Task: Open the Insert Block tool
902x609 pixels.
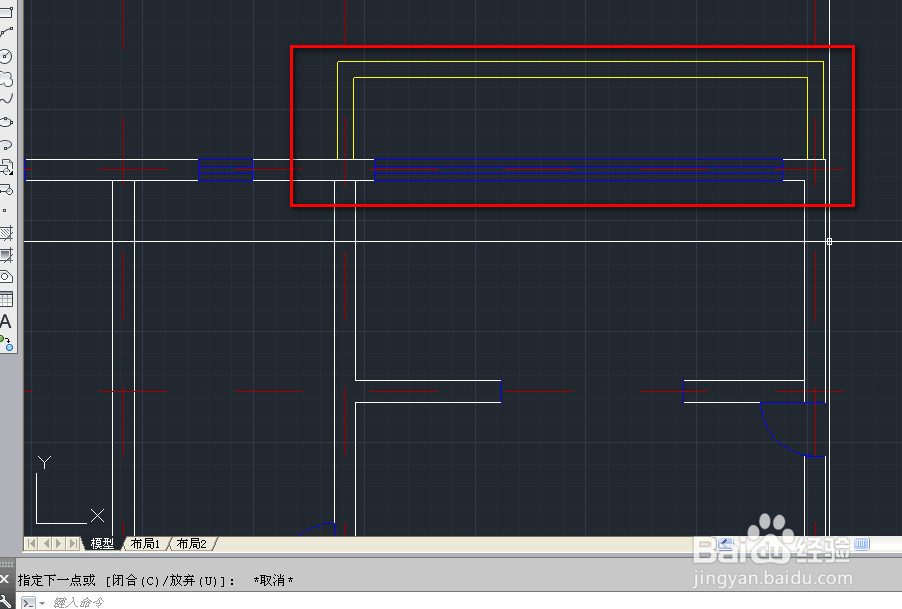Action: [6, 167]
